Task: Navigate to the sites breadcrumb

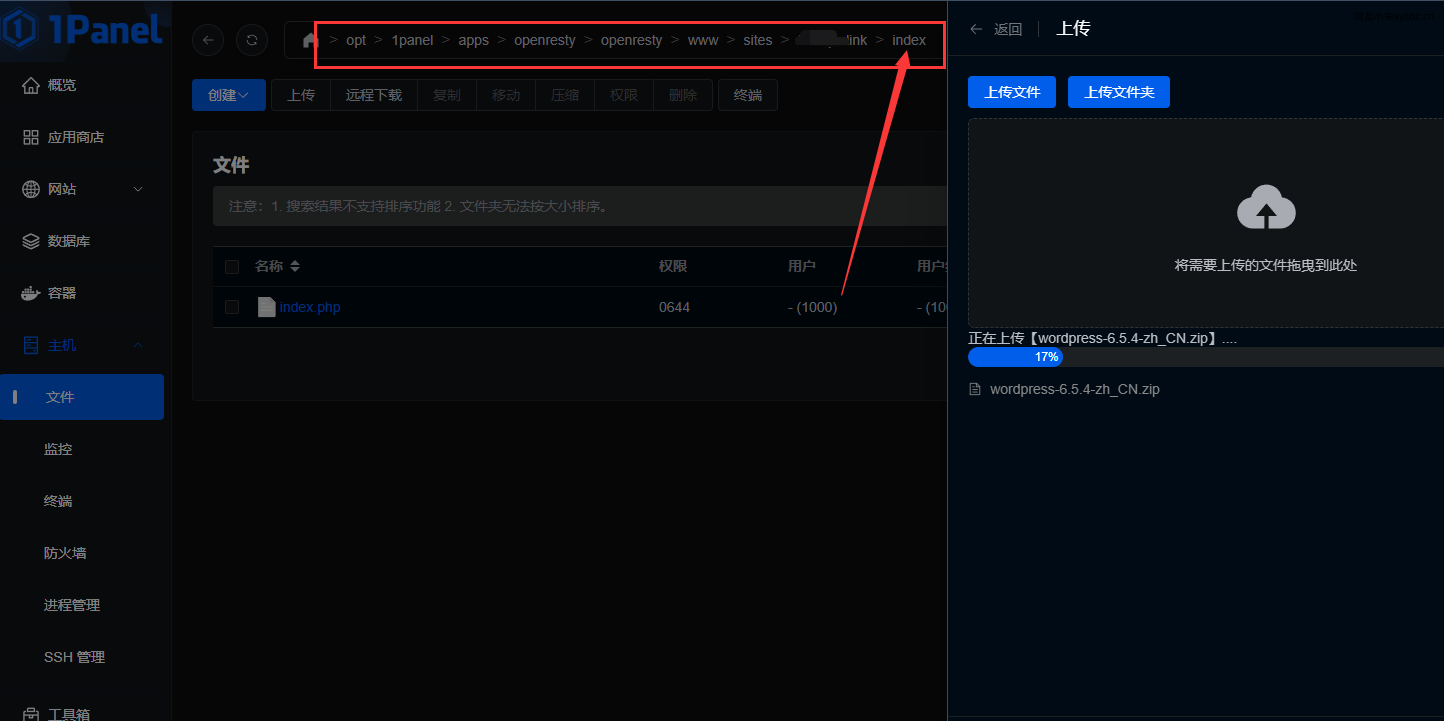Action: pyautogui.click(x=758, y=40)
